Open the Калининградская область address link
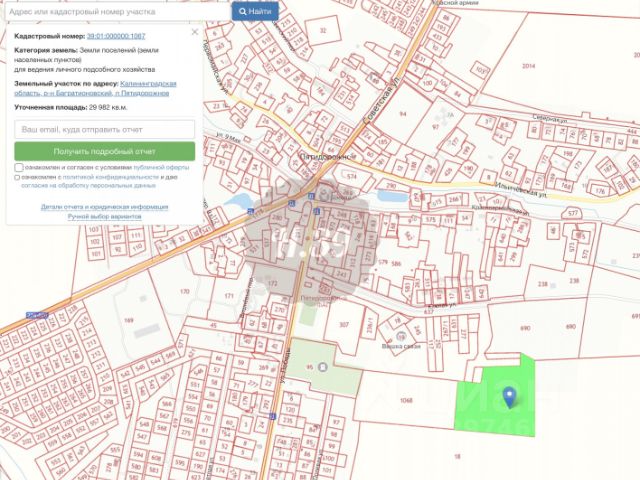The height and width of the screenshot is (480, 640). coord(96,88)
